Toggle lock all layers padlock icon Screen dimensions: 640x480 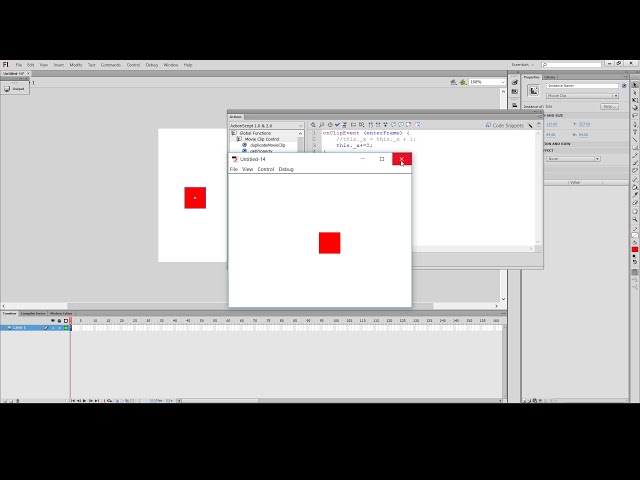(59, 321)
